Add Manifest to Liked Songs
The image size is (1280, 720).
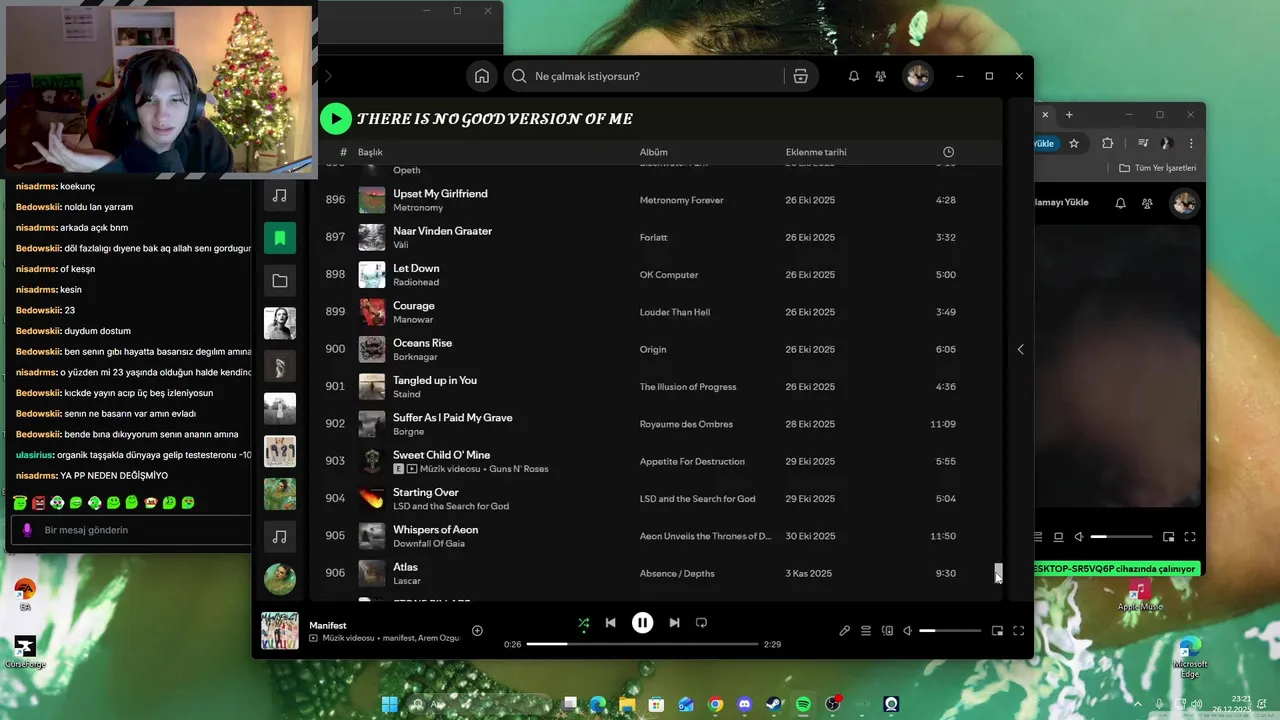click(477, 631)
